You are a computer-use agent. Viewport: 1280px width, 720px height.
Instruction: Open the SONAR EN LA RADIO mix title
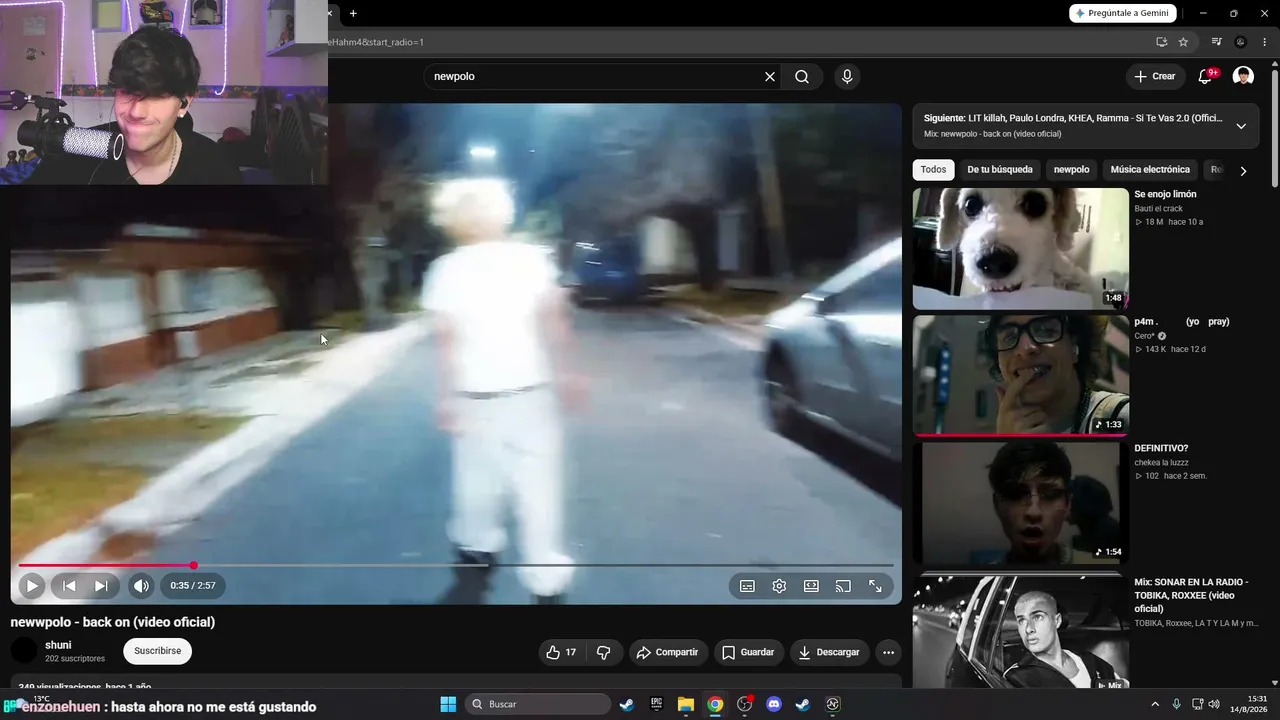(1191, 595)
